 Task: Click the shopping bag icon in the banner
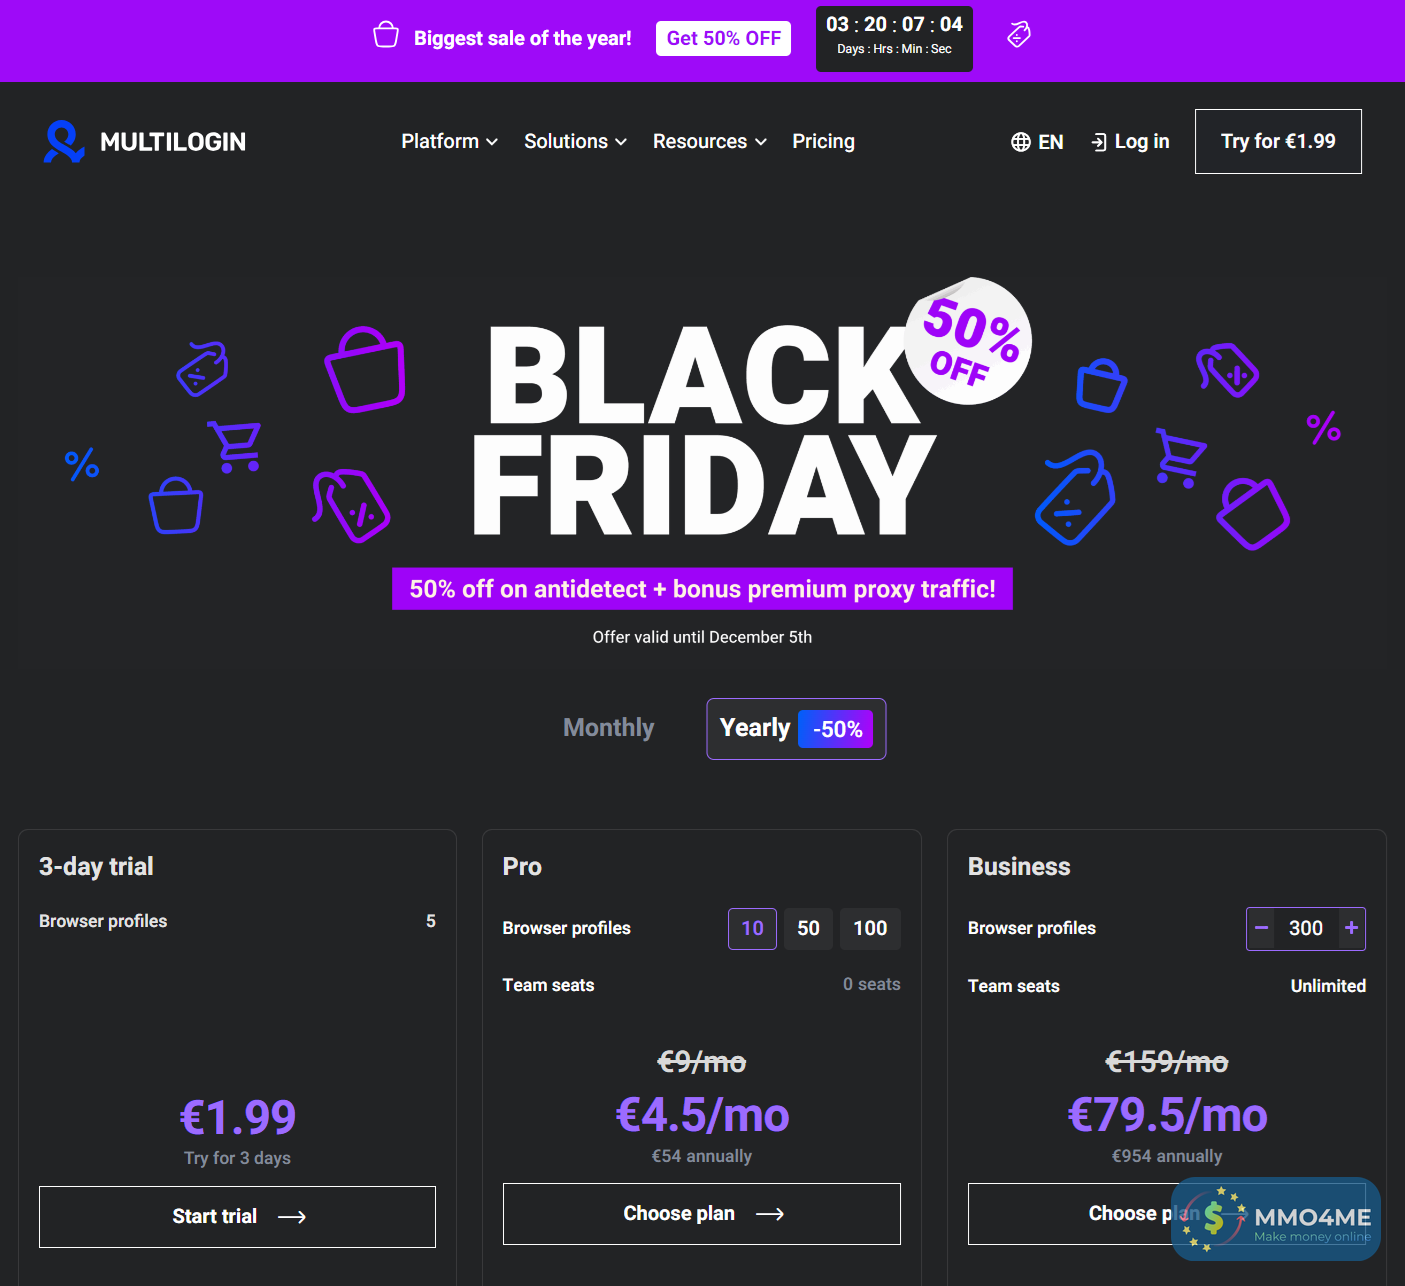tap(385, 34)
